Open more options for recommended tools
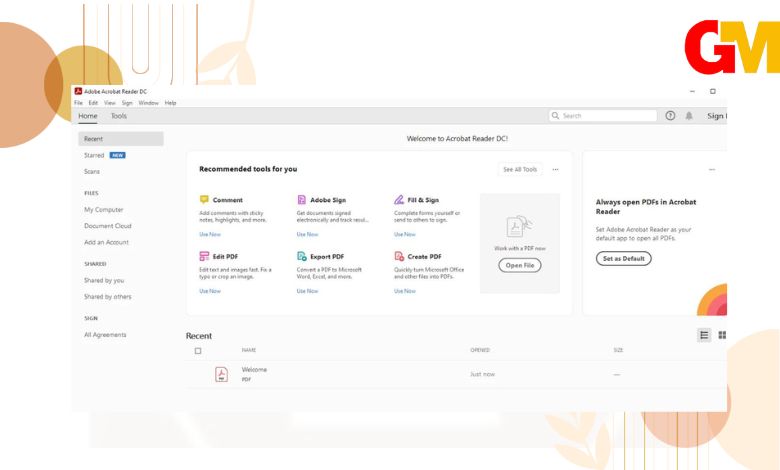The width and height of the screenshot is (780, 470). (x=555, y=170)
